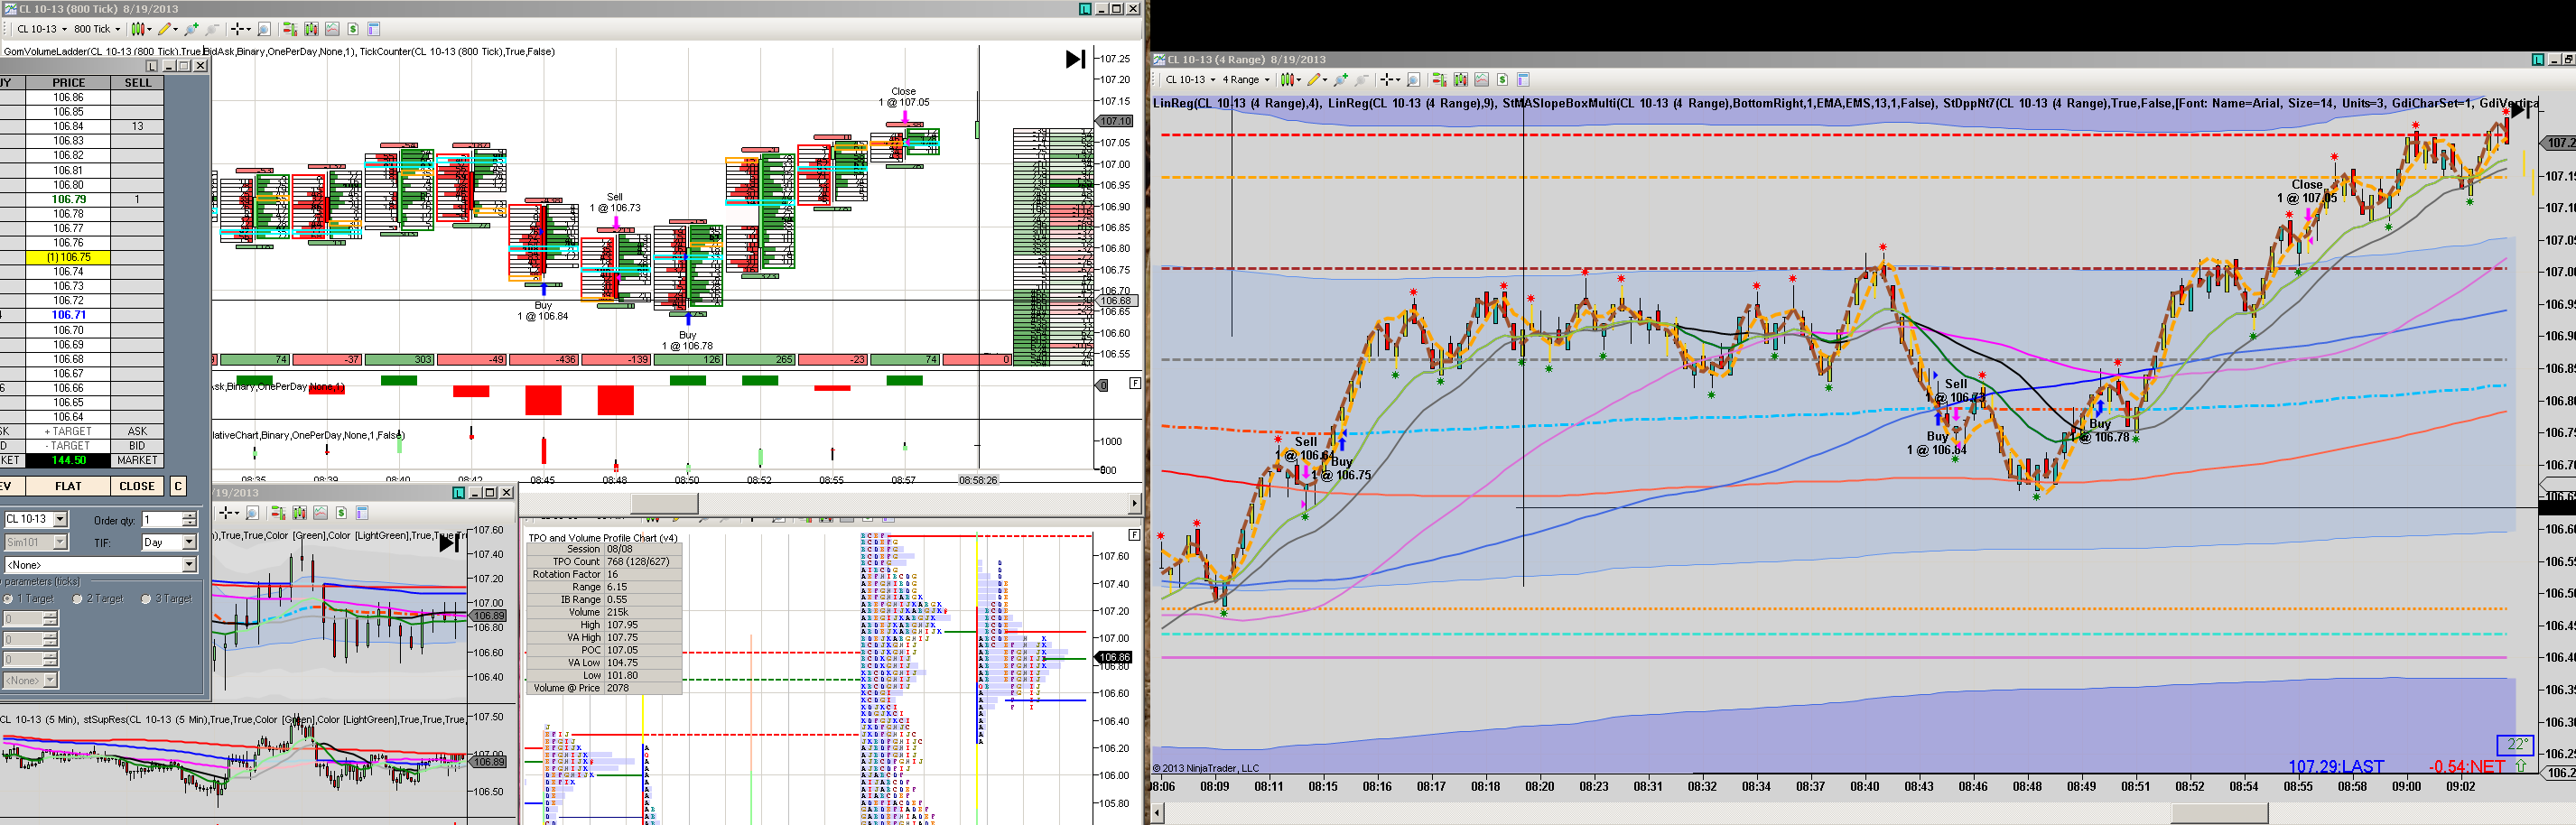Click the + TARGET cell
Image resolution: width=2576 pixels, height=825 pixels.
coord(68,432)
